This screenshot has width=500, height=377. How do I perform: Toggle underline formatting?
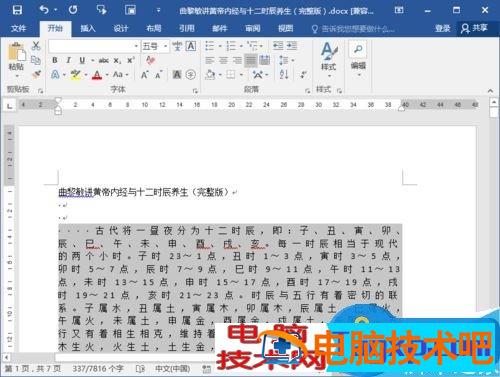(x=82, y=60)
